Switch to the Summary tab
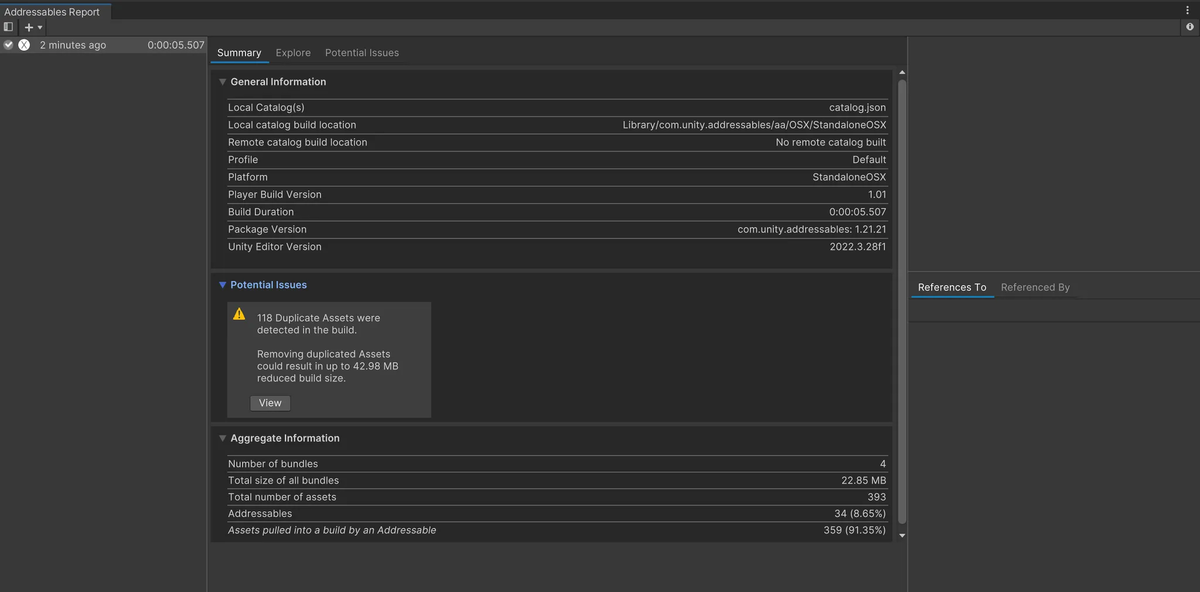 pos(239,52)
